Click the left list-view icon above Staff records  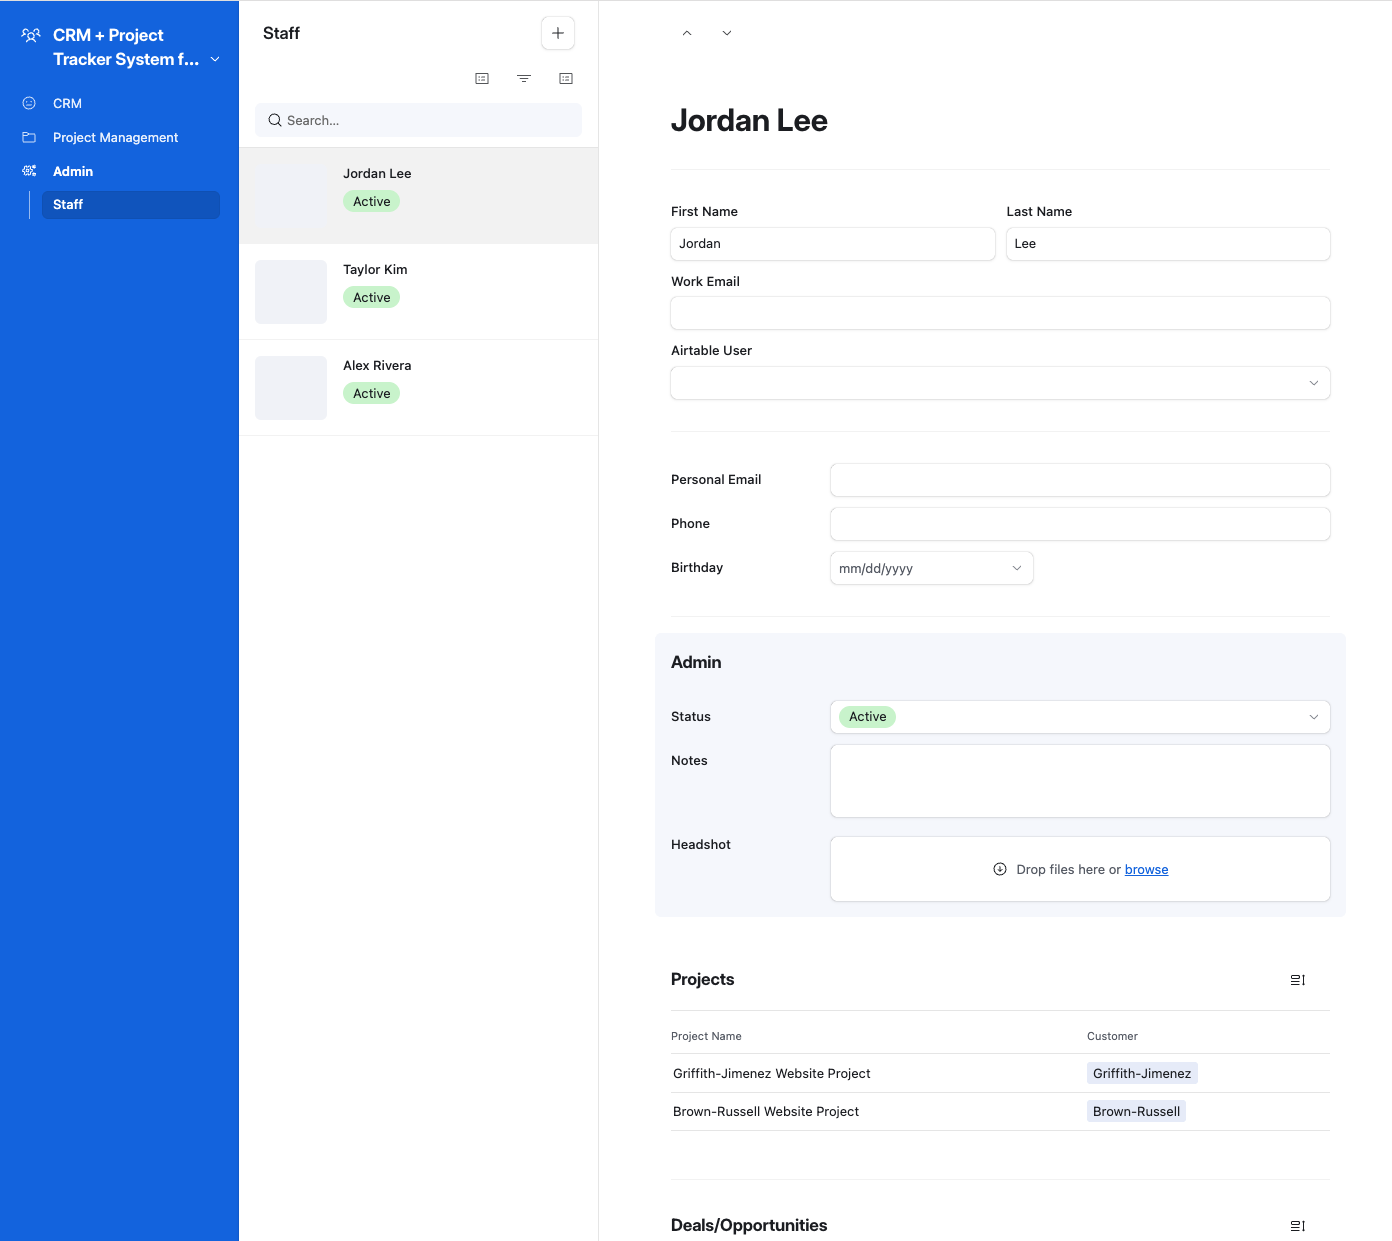click(482, 78)
